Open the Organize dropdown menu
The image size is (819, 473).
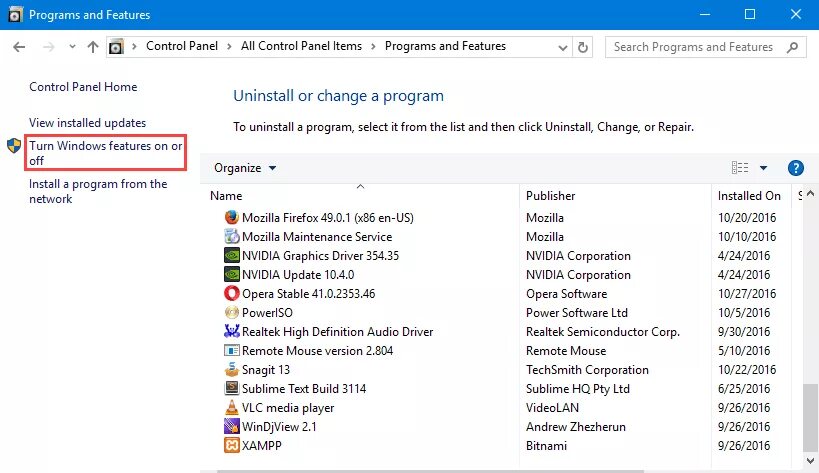(245, 168)
